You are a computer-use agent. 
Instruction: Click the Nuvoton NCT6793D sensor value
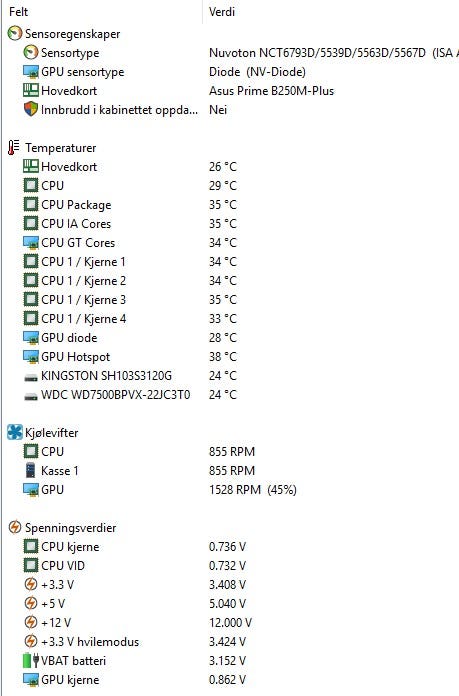tap(334, 53)
